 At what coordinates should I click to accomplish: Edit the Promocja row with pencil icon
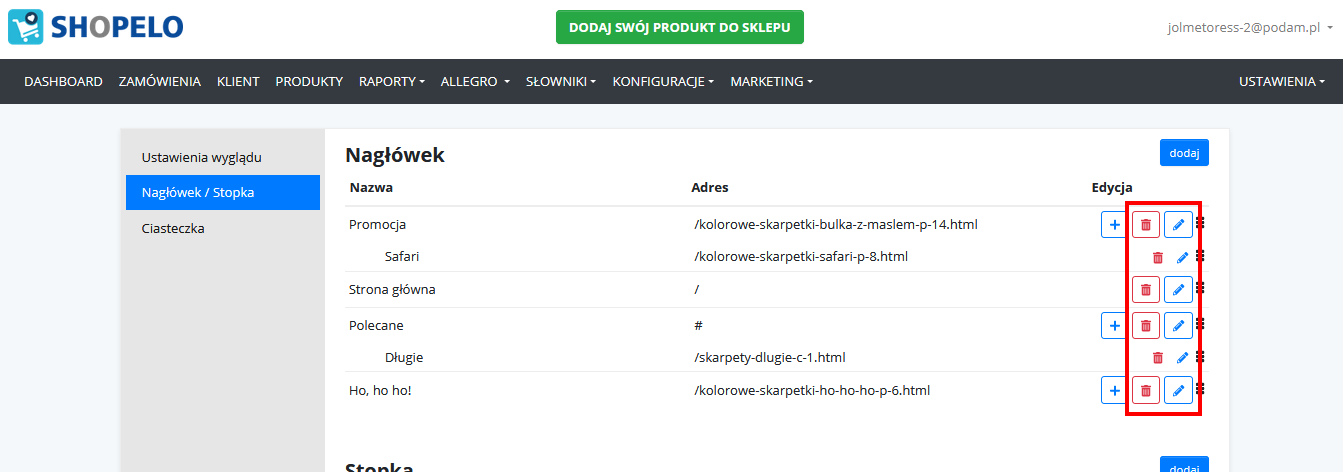[x=1178, y=225]
